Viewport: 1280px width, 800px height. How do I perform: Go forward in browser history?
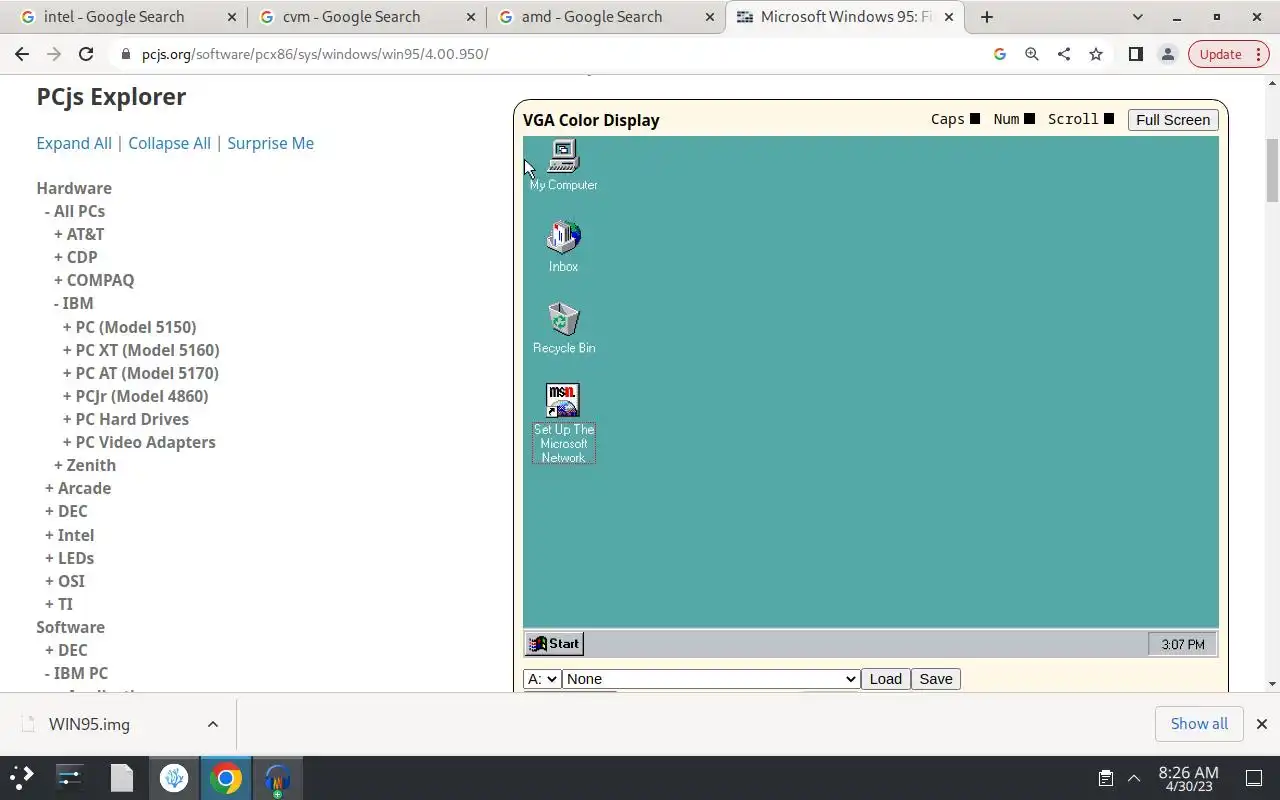click(x=54, y=54)
